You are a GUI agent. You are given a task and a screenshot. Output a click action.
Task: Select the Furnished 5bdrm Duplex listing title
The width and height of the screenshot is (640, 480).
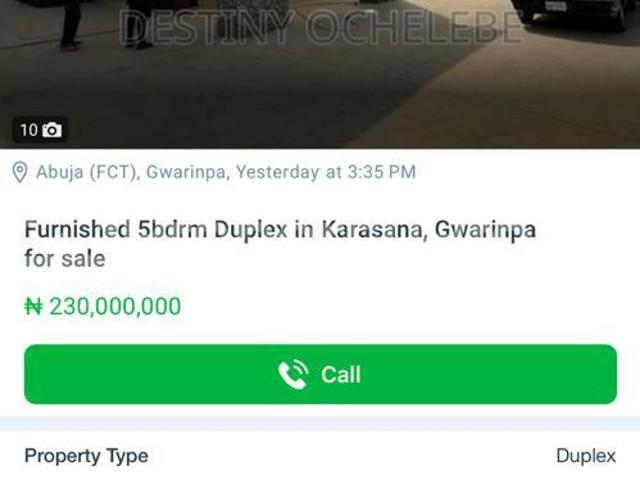280,244
